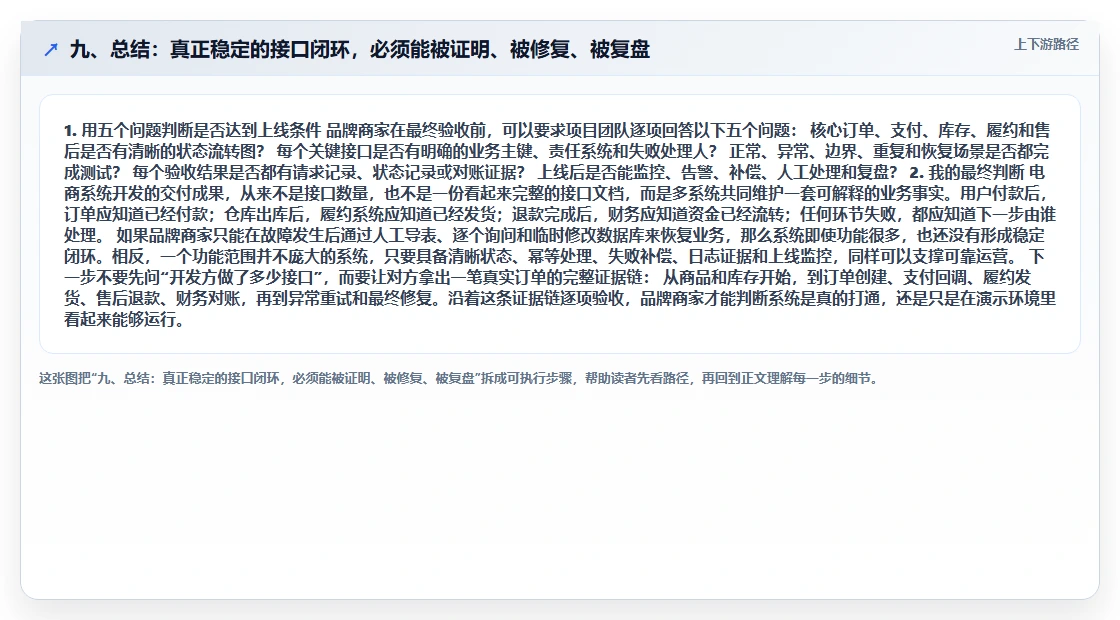This screenshot has height=620, width=1120.
Task: Click the caption line starting 这张图把
Action: [459, 379]
